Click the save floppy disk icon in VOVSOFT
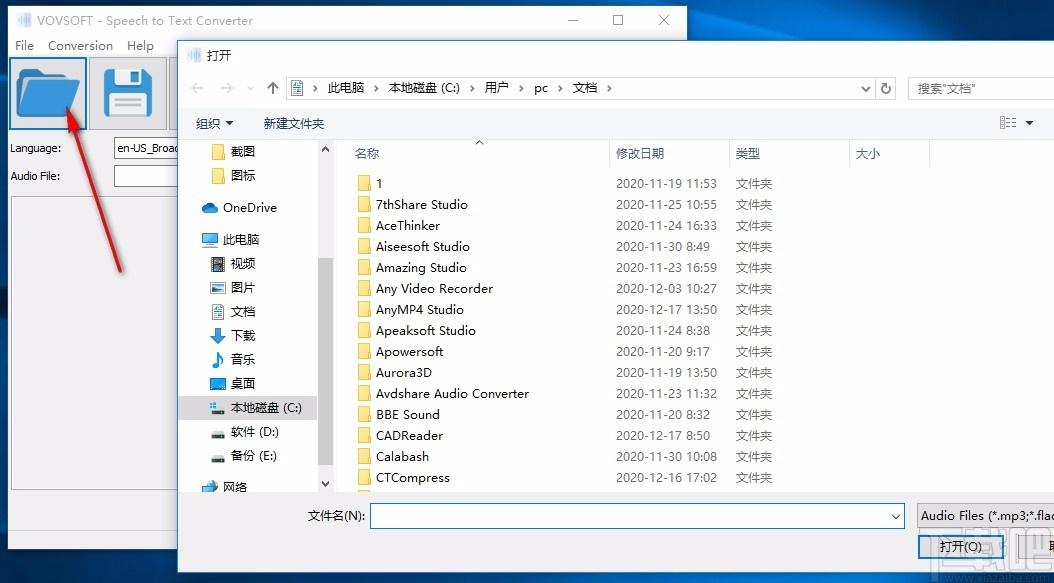1054x583 pixels. pos(128,93)
